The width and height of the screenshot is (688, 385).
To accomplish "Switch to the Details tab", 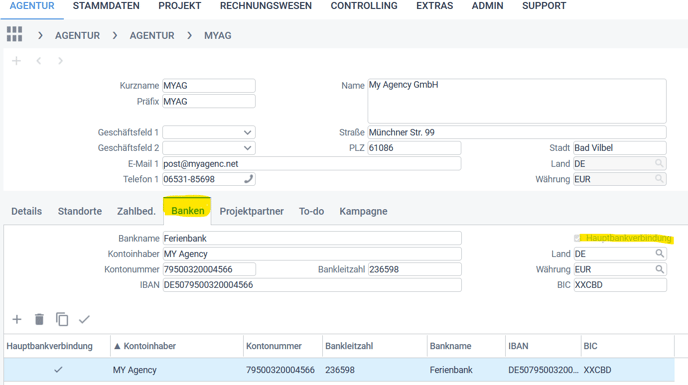I will pyautogui.click(x=27, y=211).
